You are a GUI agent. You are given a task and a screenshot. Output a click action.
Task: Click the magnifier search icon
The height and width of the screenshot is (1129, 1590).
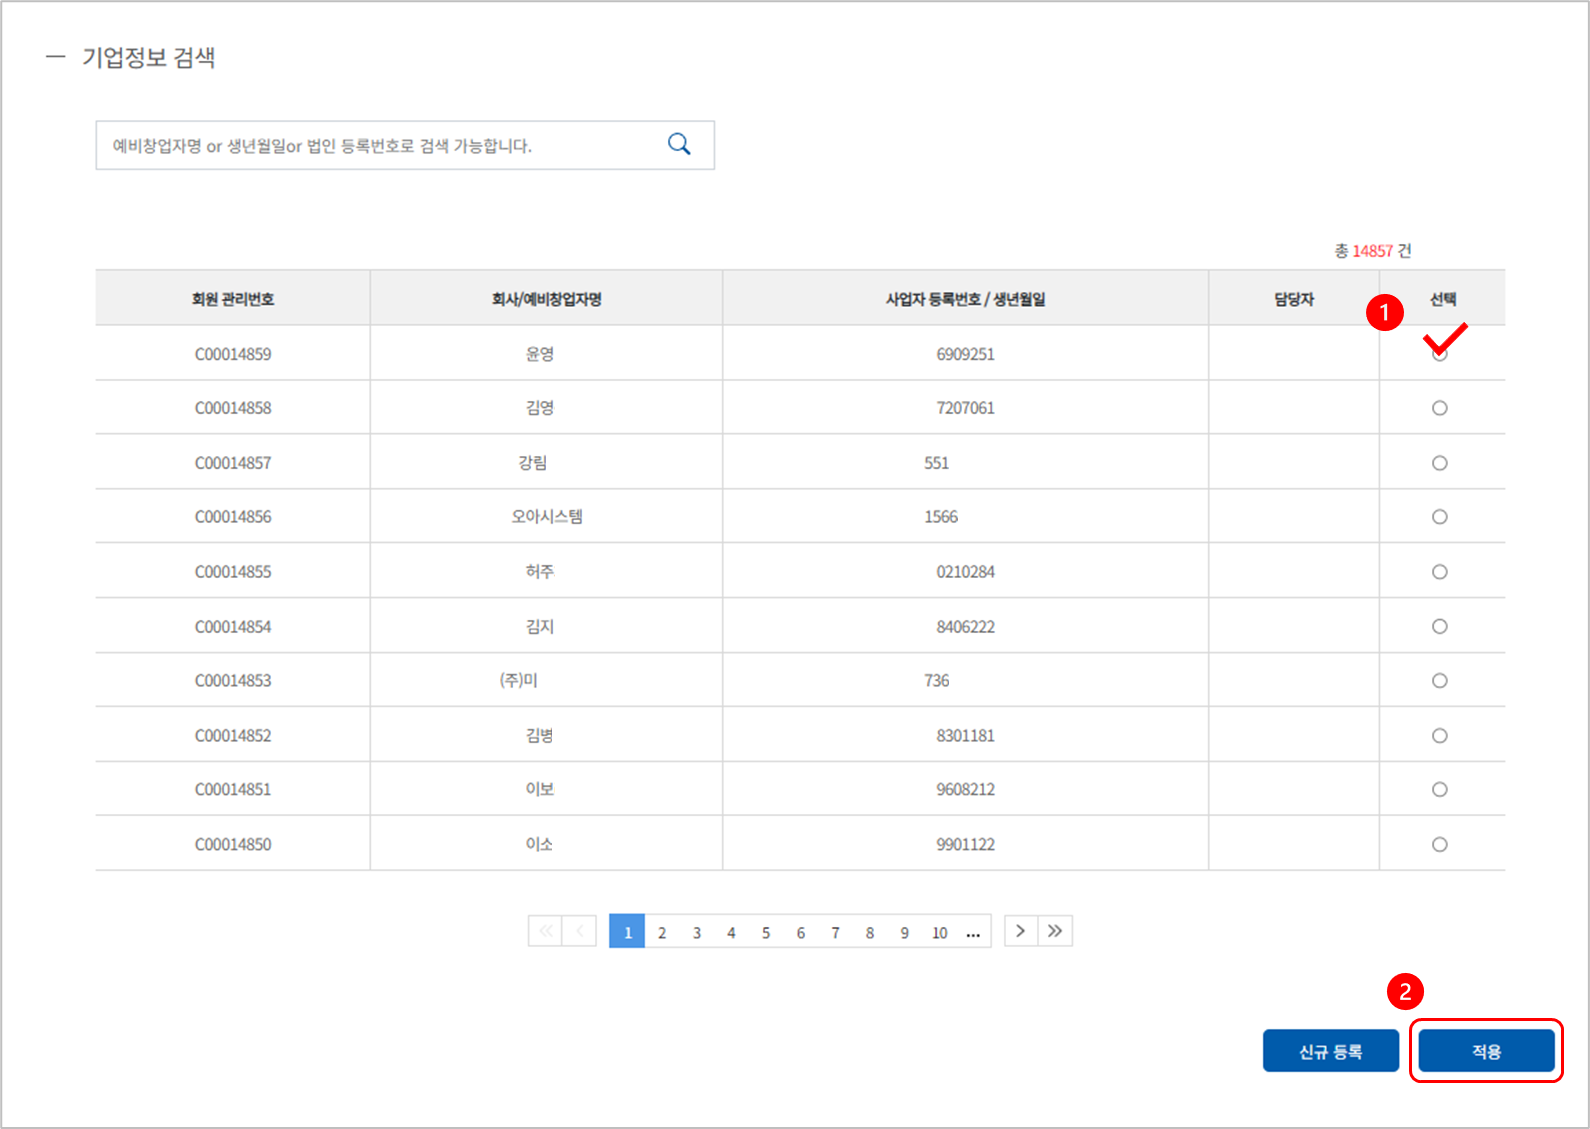pos(679,144)
